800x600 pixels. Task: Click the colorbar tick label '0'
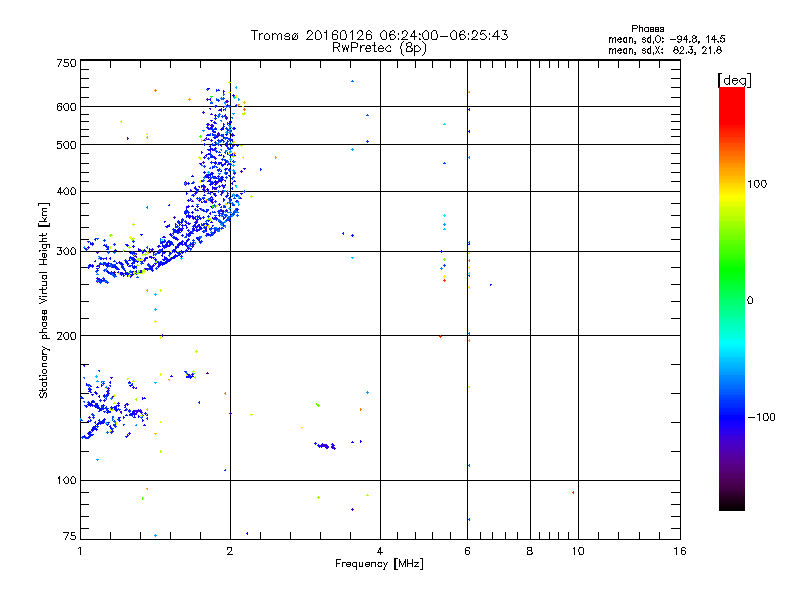[750, 301]
